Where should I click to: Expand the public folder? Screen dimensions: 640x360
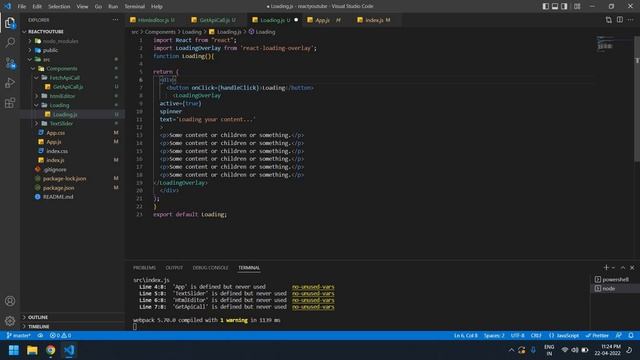(50, 50)
